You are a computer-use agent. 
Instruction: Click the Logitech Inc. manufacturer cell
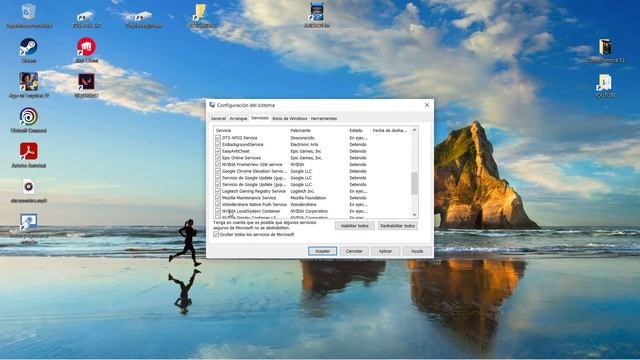(x=302, y=191)
